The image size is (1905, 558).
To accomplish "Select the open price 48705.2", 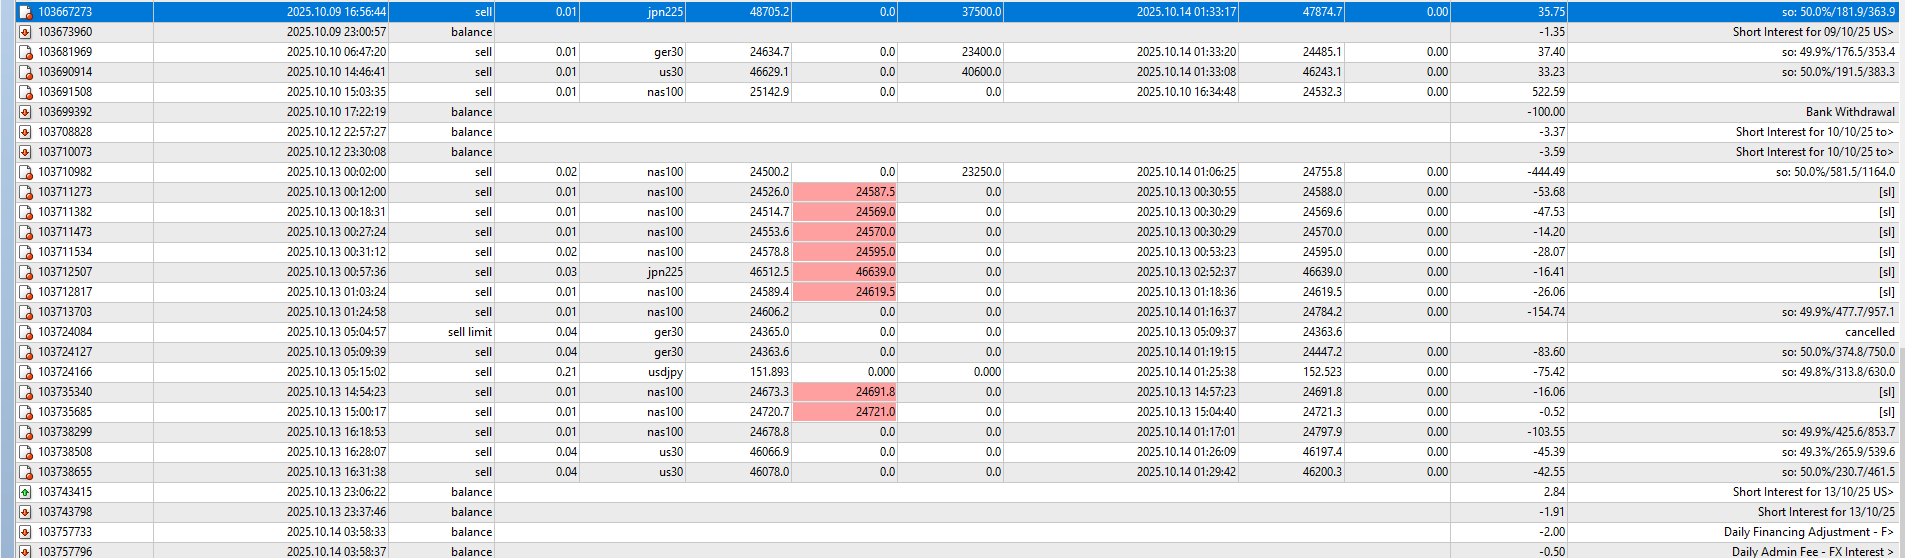I will coord(769,12).
